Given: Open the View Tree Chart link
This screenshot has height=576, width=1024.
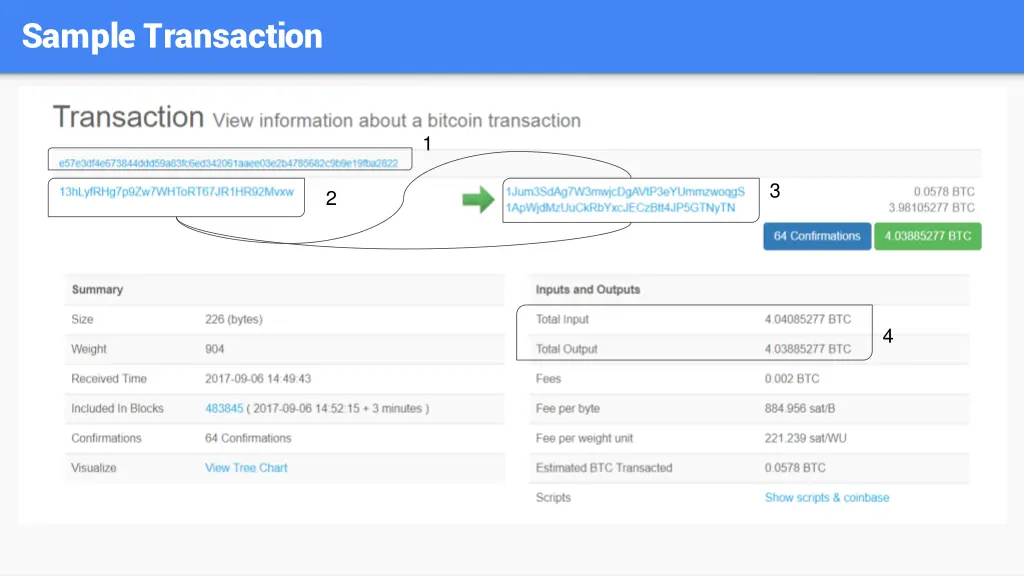Looking at the screenshot, I should [246, 468].
